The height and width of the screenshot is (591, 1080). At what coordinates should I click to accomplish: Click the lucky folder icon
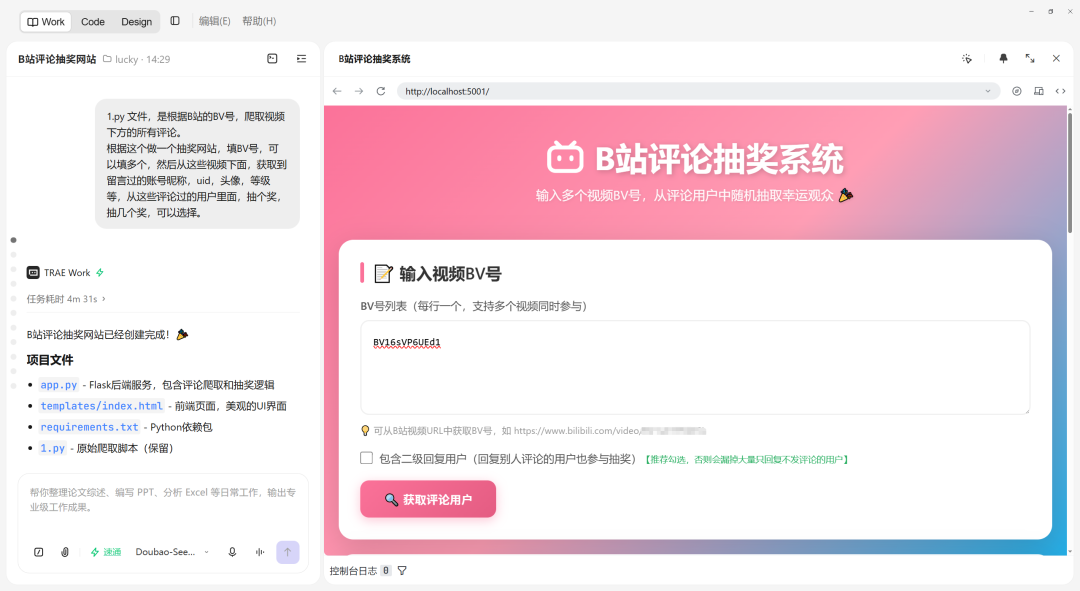tap(107, 59)
